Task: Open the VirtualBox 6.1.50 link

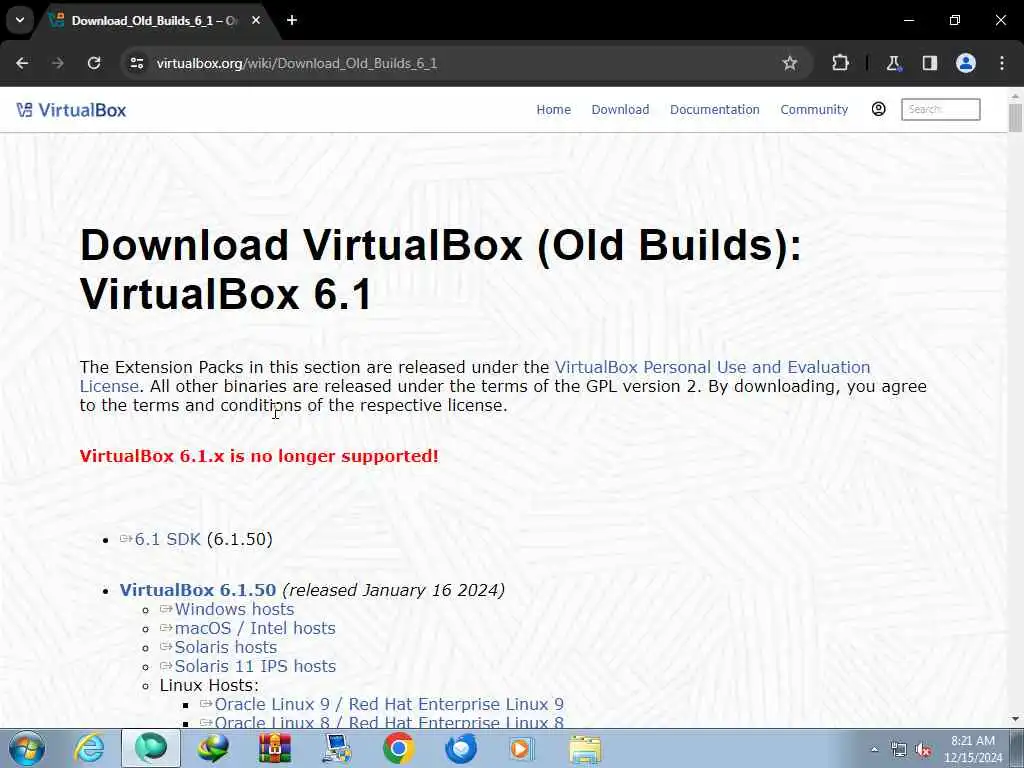Action: coord(198,590)
